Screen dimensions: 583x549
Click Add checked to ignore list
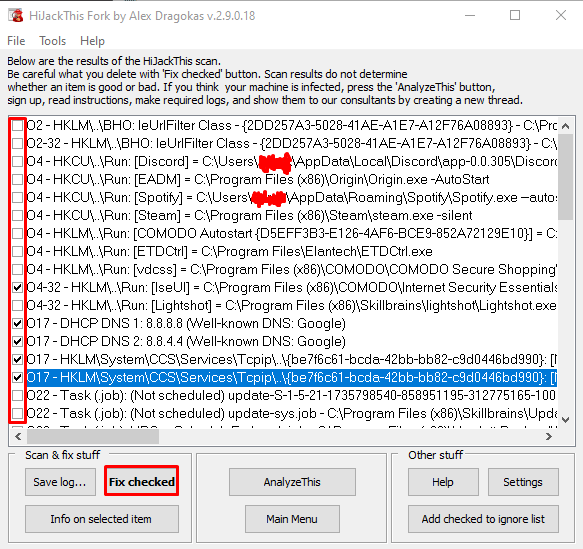(x=483, y=519)
